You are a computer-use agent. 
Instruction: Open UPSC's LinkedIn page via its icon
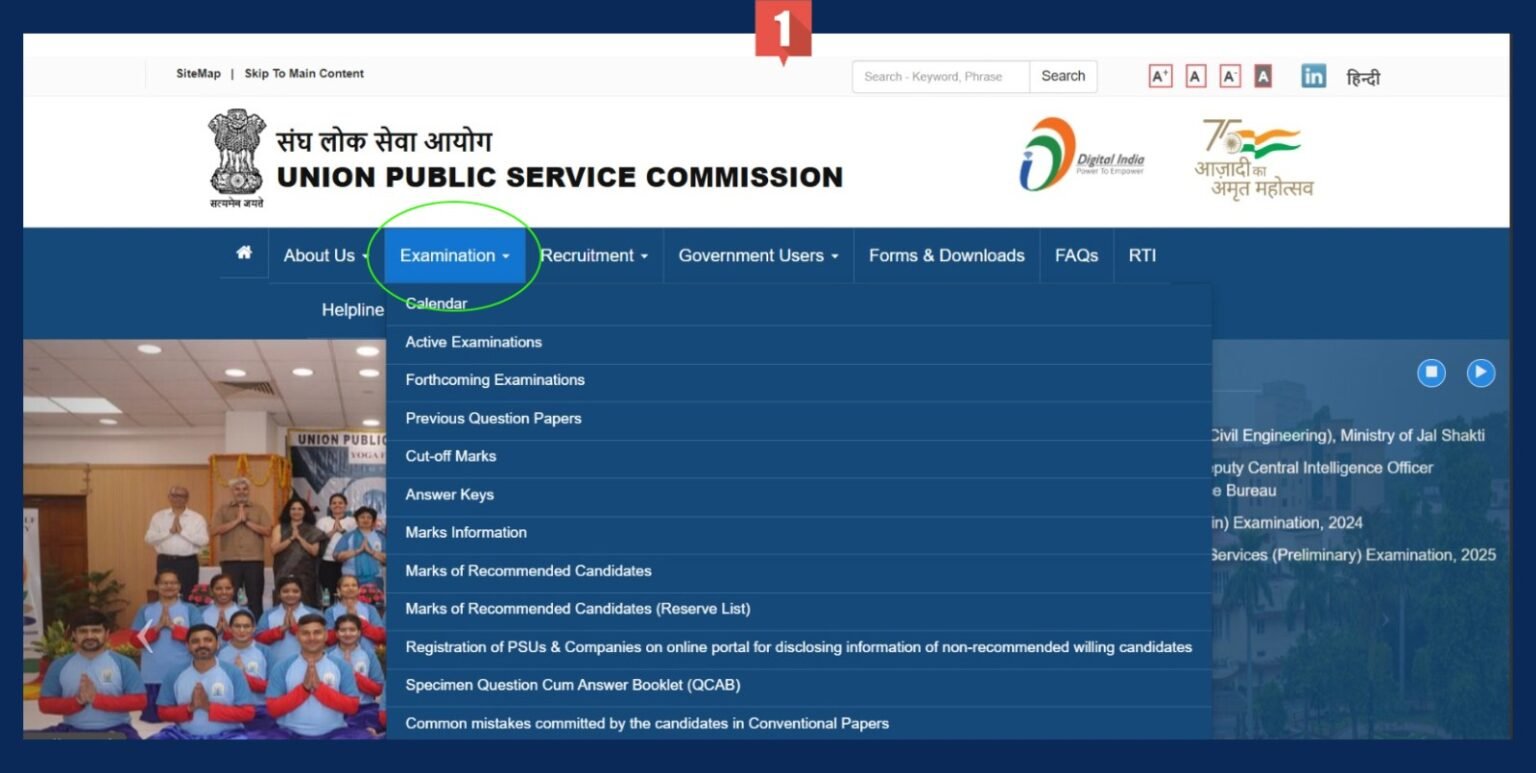point(1313,75)
